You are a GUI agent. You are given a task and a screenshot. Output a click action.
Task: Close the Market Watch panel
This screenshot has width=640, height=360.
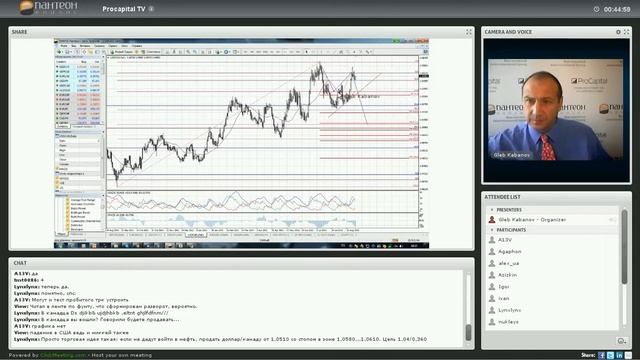[x=103, y=57]
